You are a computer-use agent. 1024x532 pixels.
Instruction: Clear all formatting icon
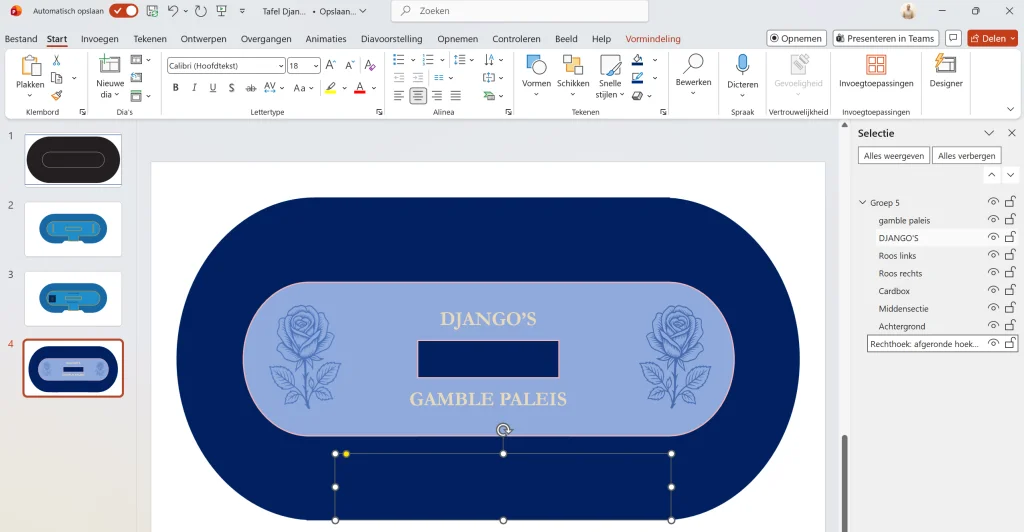pyautogui.click(x=370, y=65)
